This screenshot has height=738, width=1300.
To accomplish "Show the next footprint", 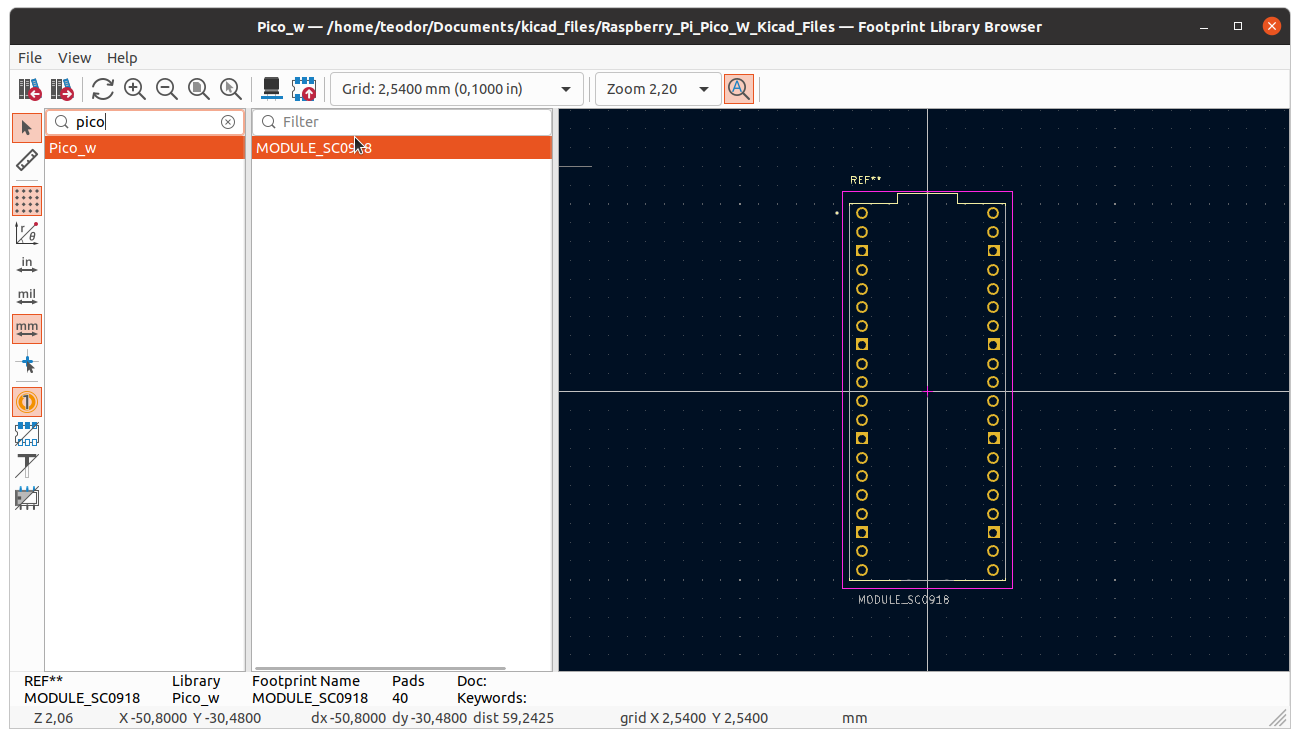I will [62, 89].
